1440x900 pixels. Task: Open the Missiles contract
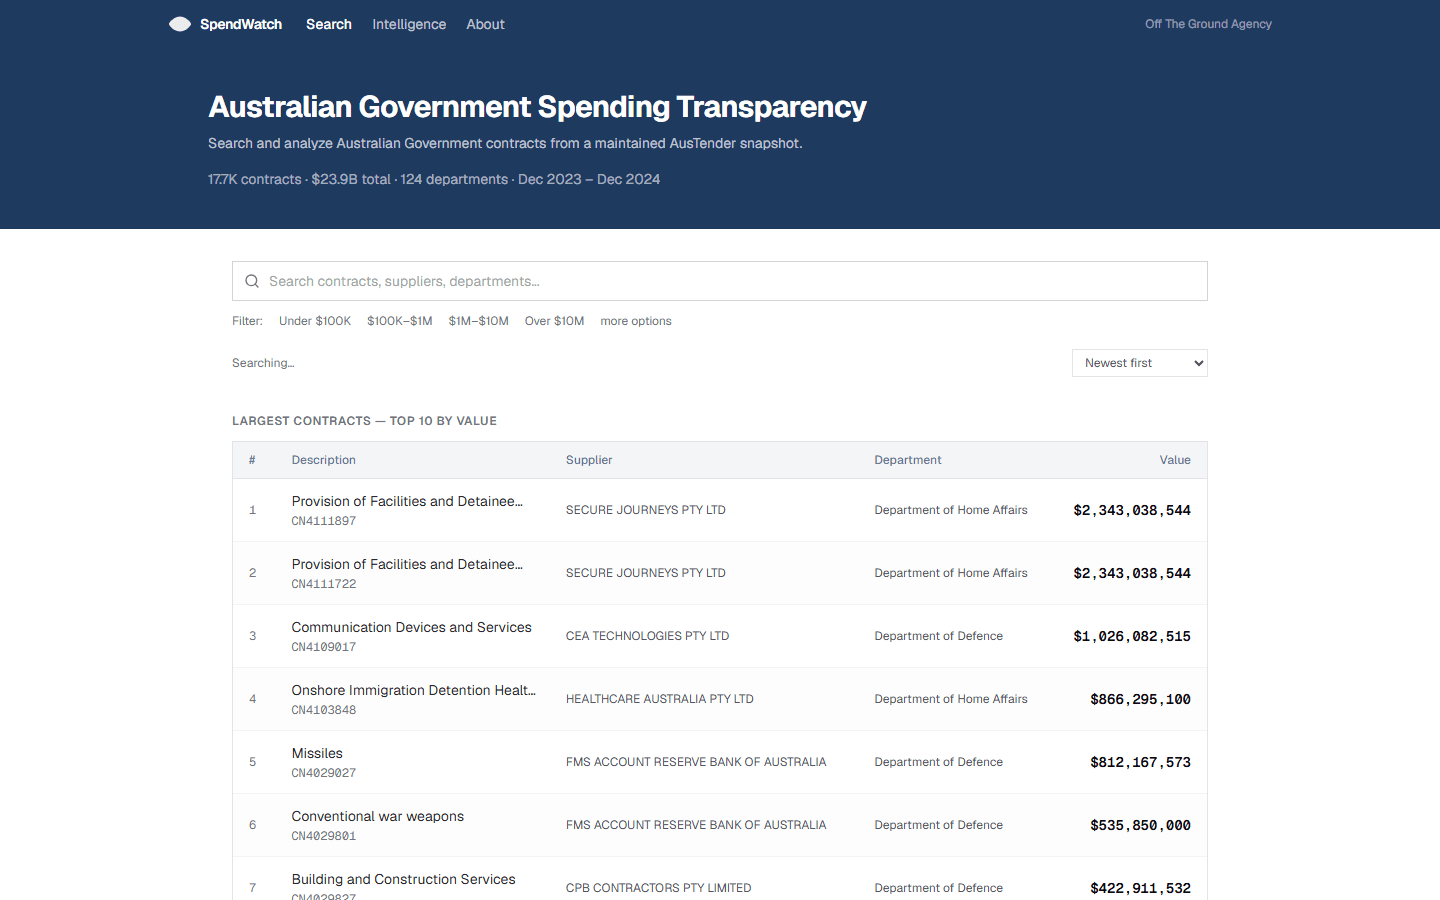point(317,753)
